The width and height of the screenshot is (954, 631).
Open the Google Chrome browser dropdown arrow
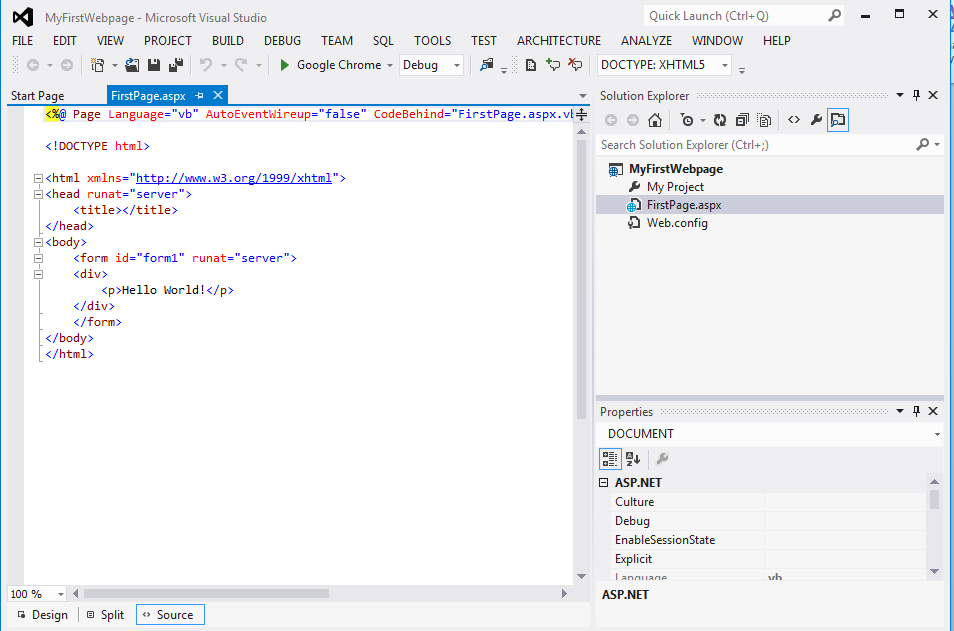389,65
